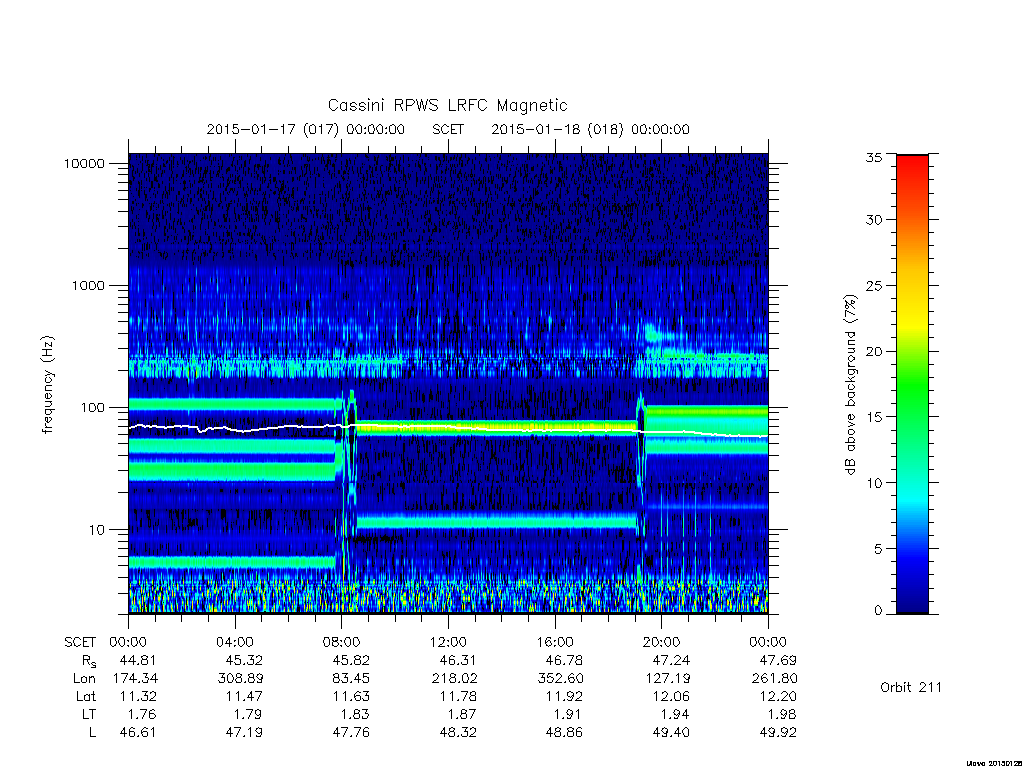The image size is (1024, 768).
Task: Click the 'dB above background (7%)' label
Action: coord(850,384)
